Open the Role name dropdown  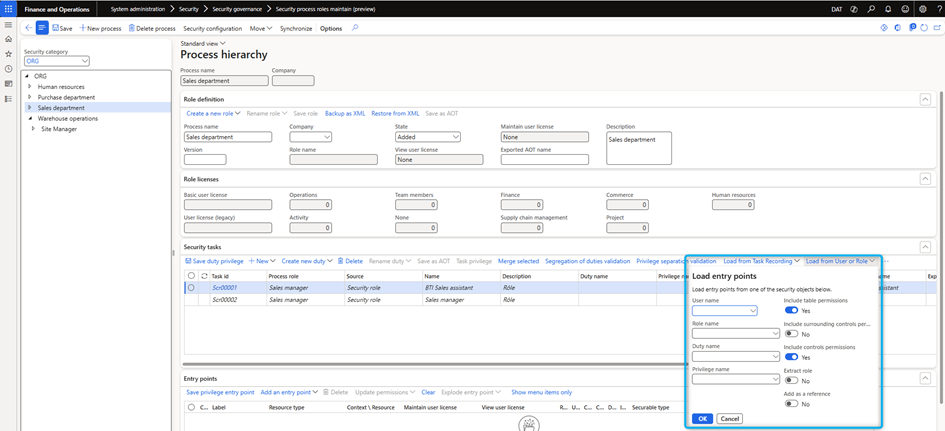776,334
